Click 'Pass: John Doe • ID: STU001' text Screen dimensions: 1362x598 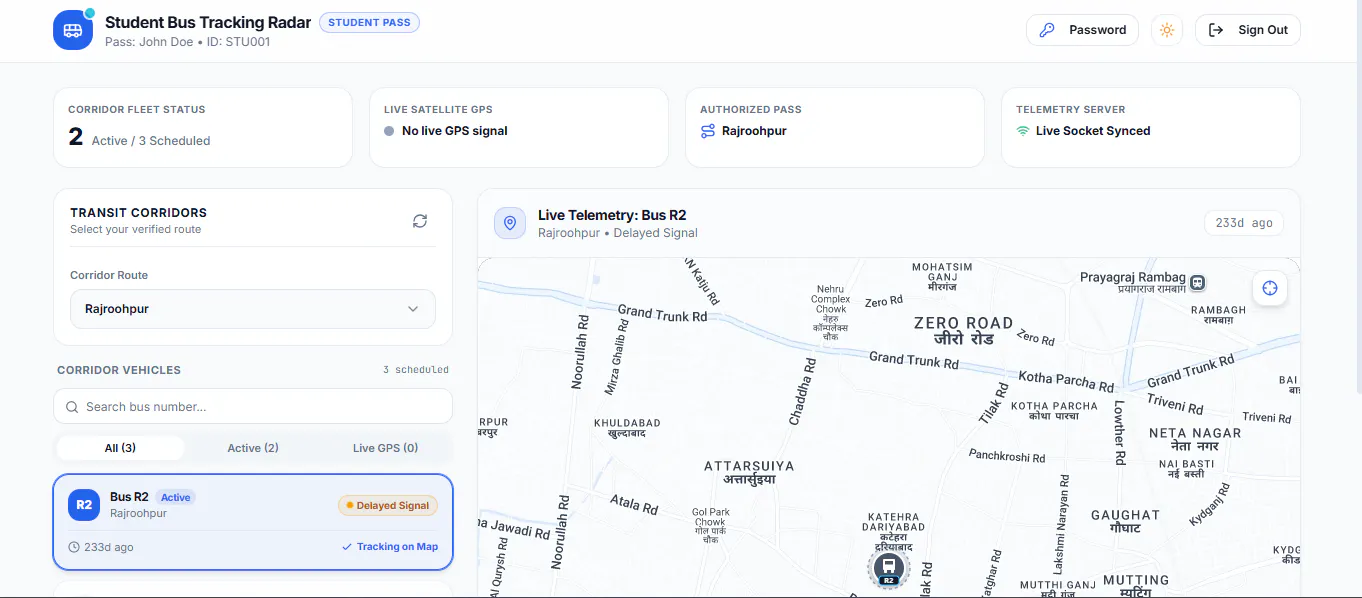point(188,42)
